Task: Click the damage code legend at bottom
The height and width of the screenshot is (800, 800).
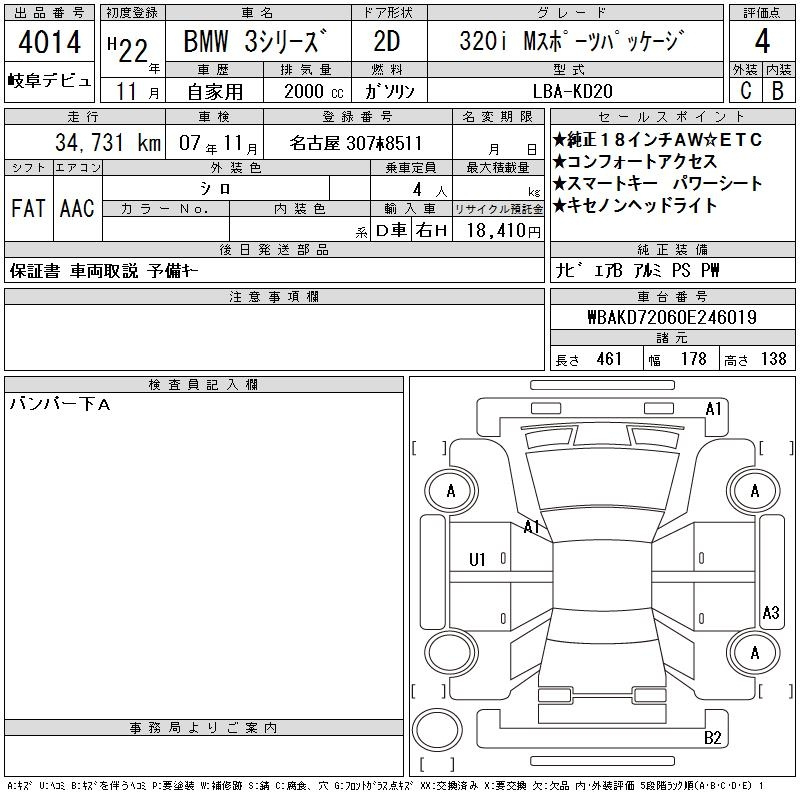Action: [x=386, y=786]
